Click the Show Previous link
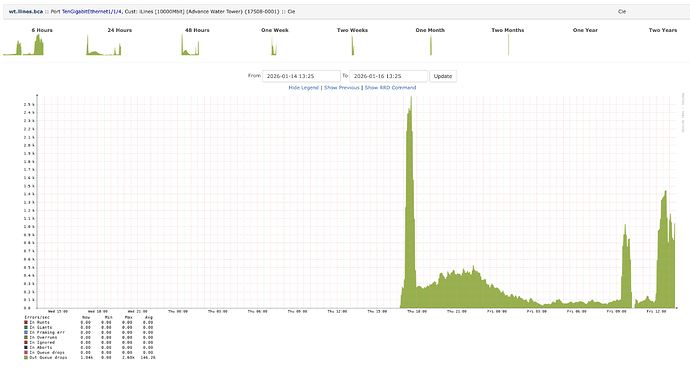The image size is (690, 370). [341, 88]
